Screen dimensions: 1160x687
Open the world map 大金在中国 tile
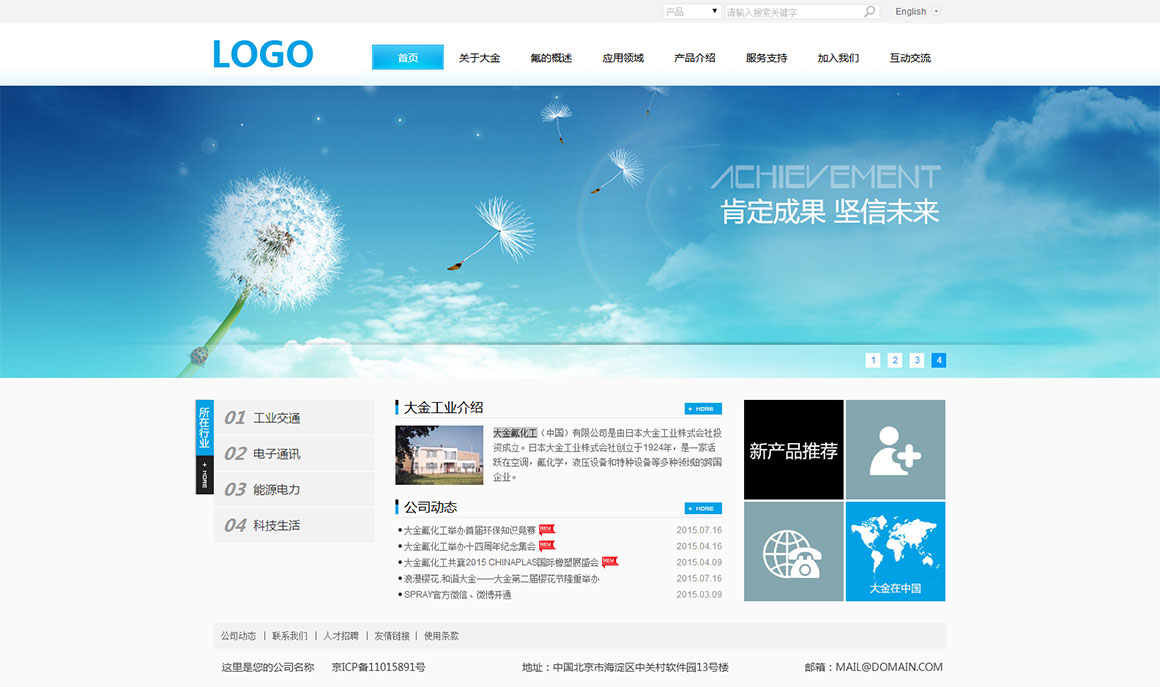(895, 552)
